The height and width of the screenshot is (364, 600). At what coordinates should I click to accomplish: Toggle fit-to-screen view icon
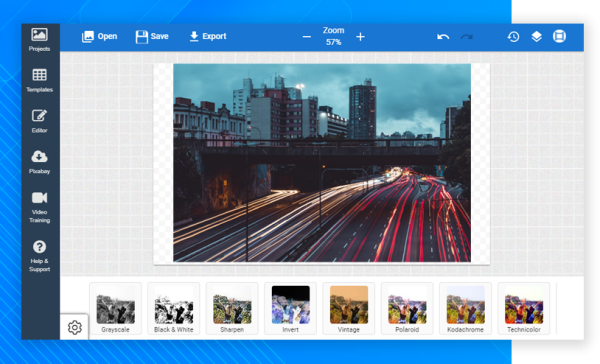559,36
